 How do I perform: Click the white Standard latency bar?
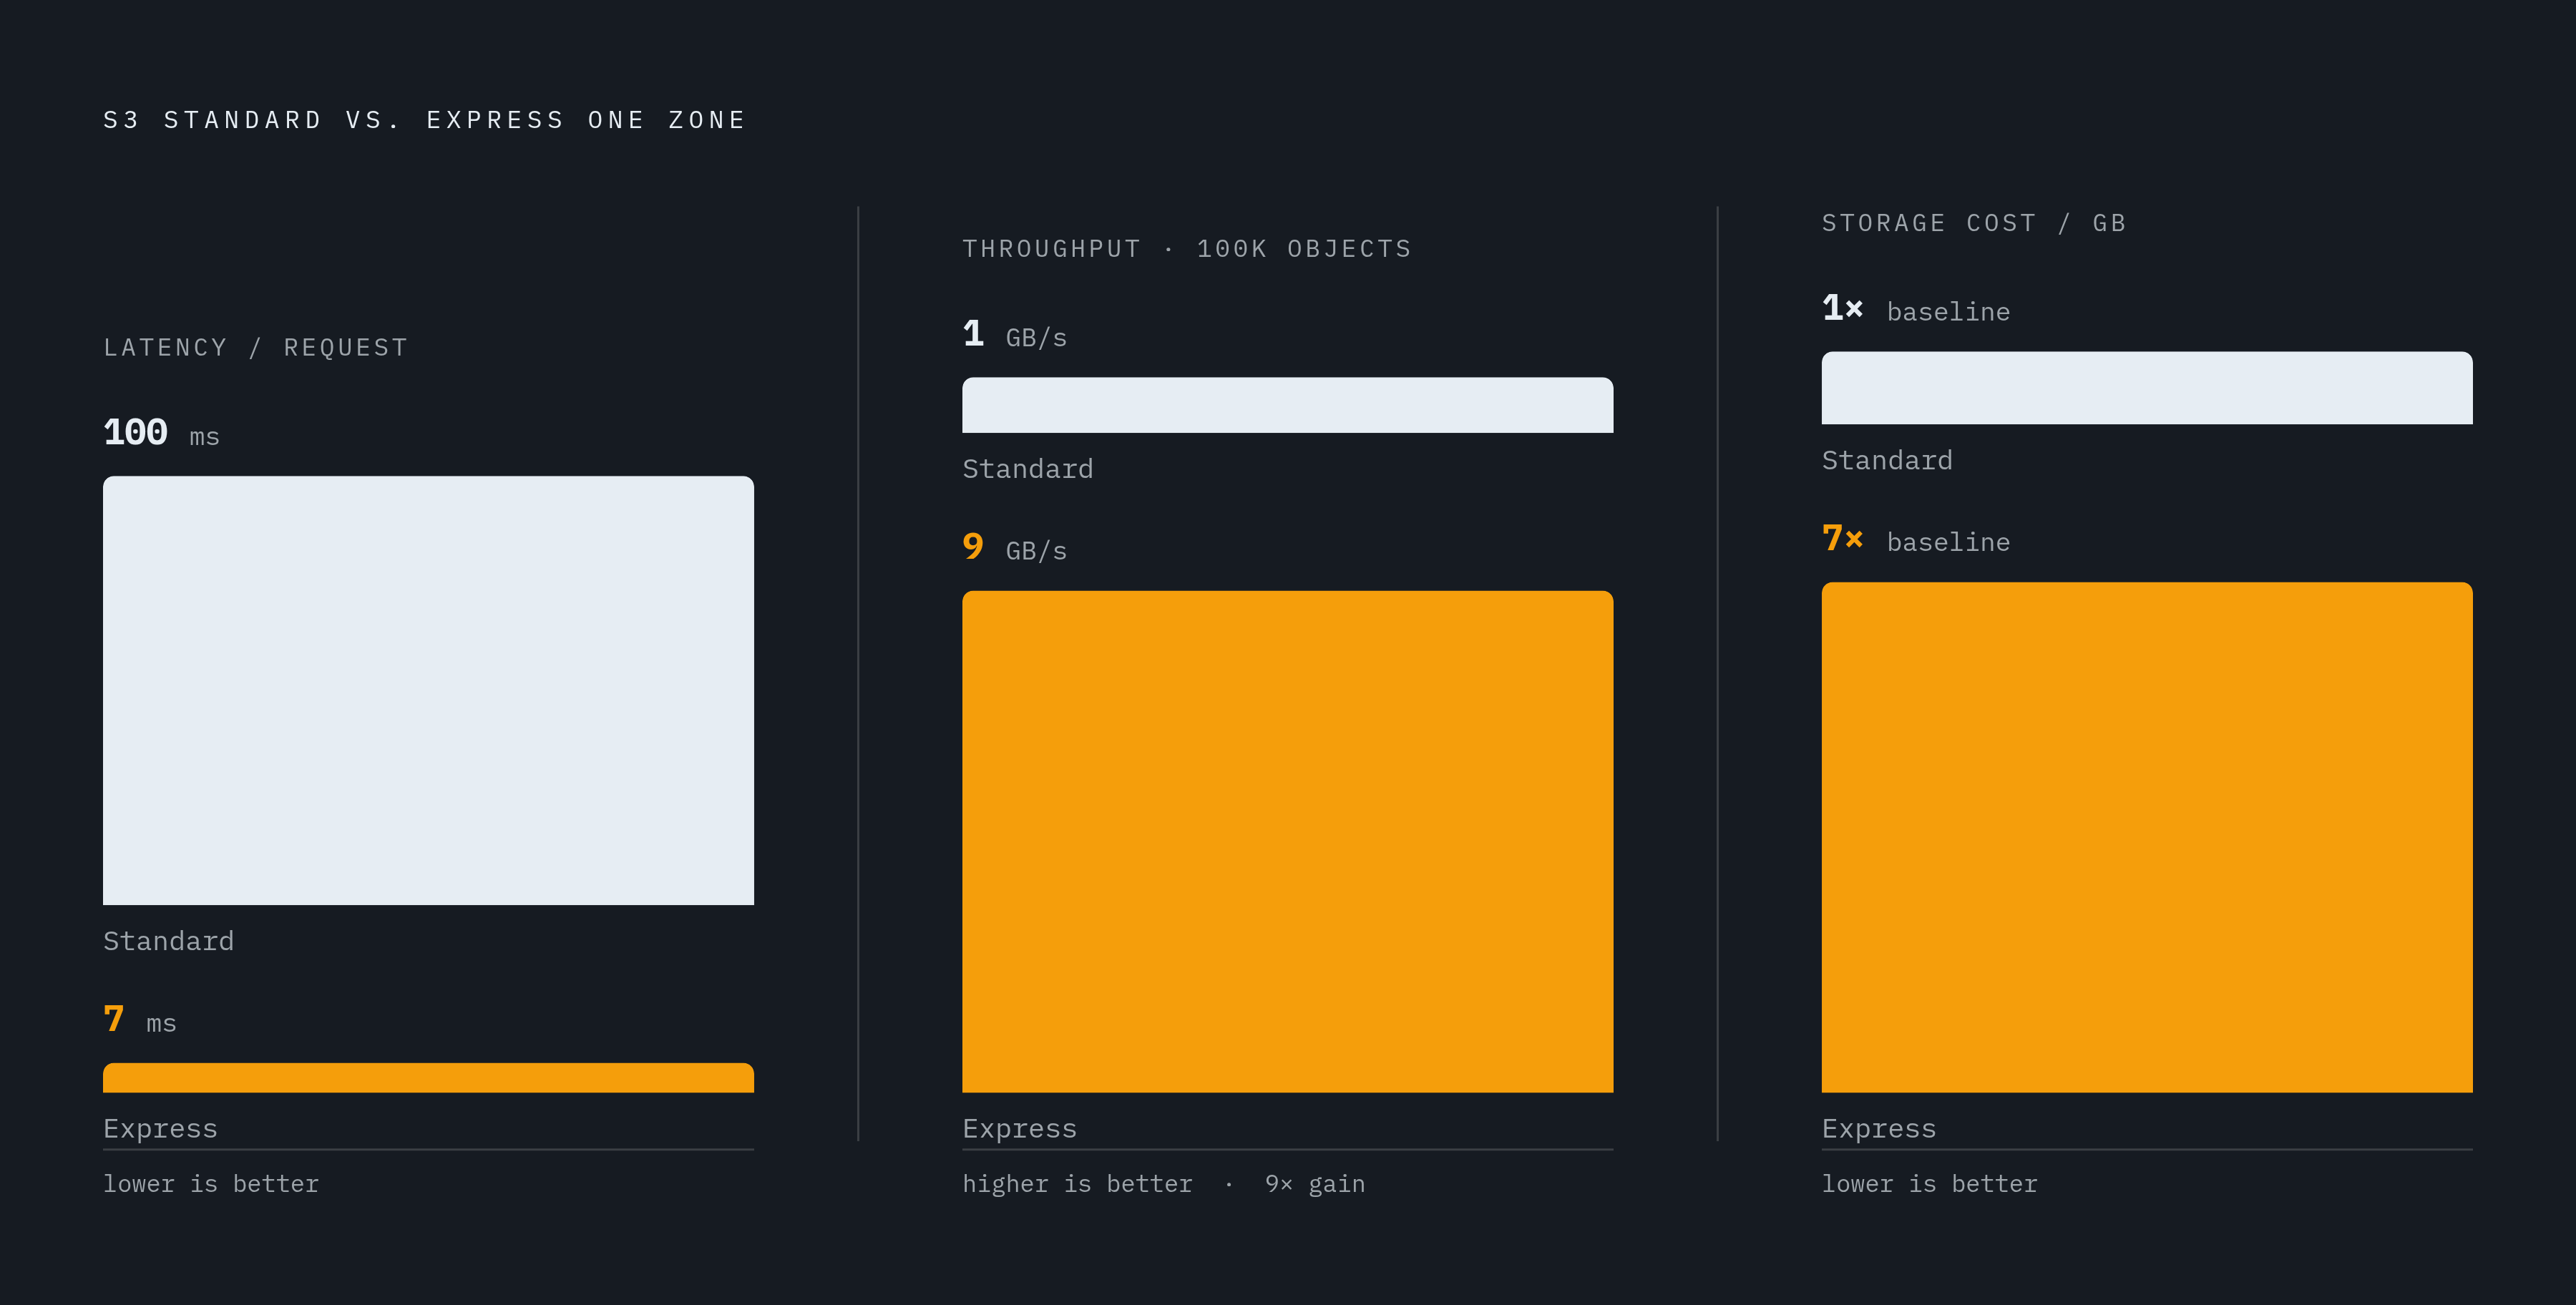click(x=428, y=690)
